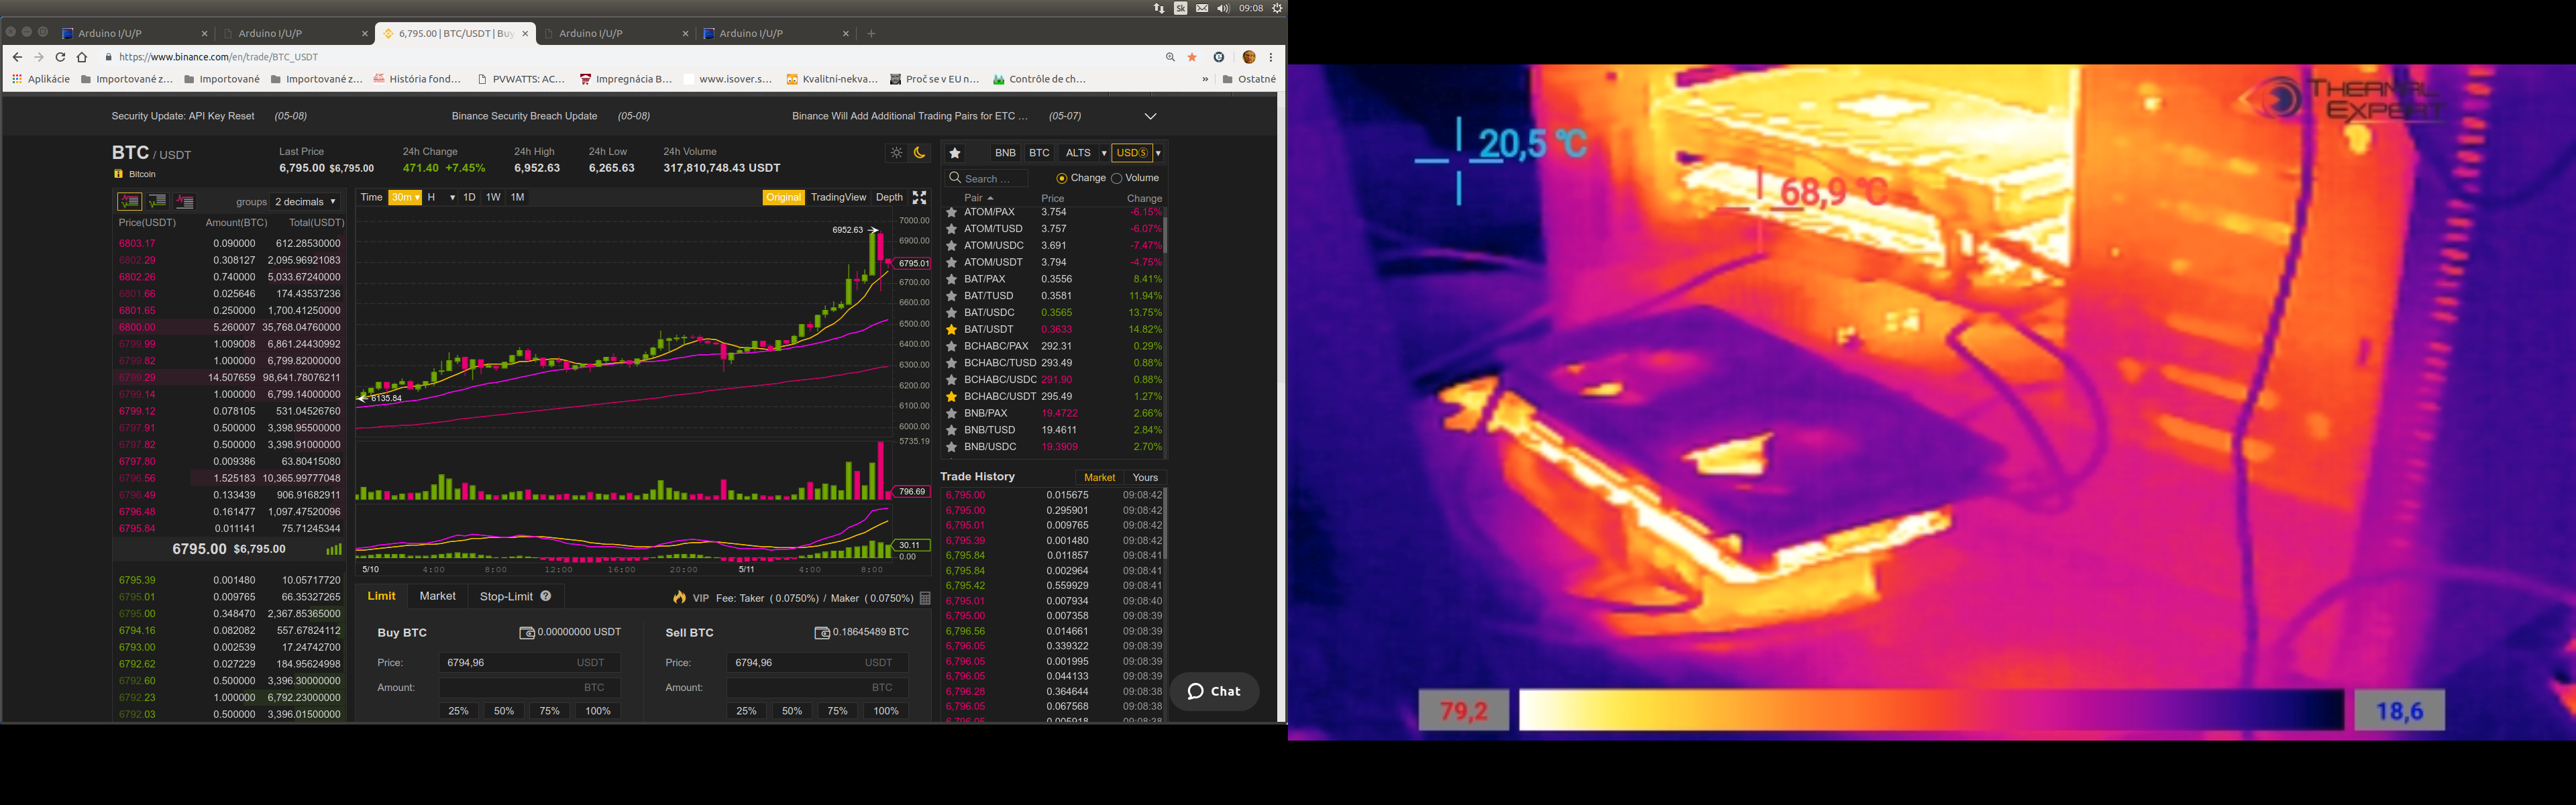Activate dark theme moon icon

point(920,153)
